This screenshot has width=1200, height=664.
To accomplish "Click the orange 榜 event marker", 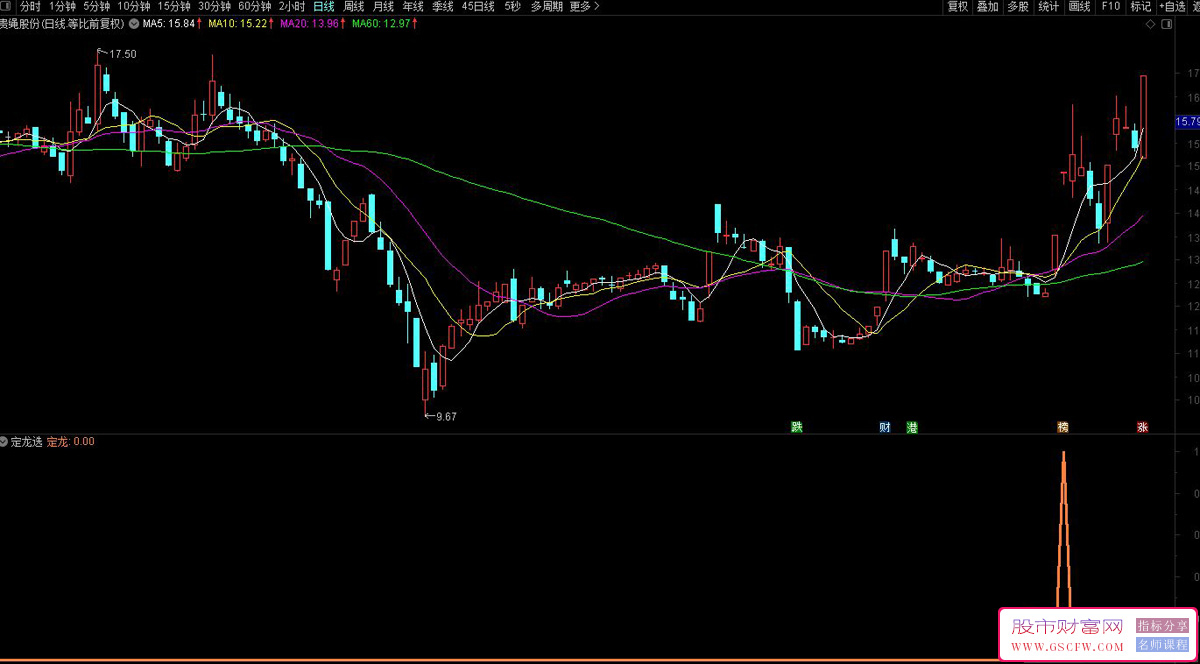I will [1063, 427].
